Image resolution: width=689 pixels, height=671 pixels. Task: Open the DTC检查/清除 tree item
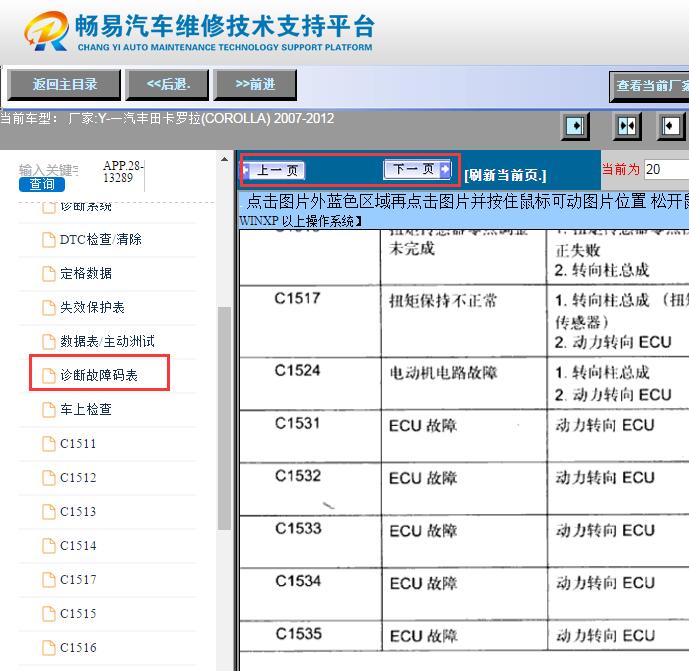point(101,239)
